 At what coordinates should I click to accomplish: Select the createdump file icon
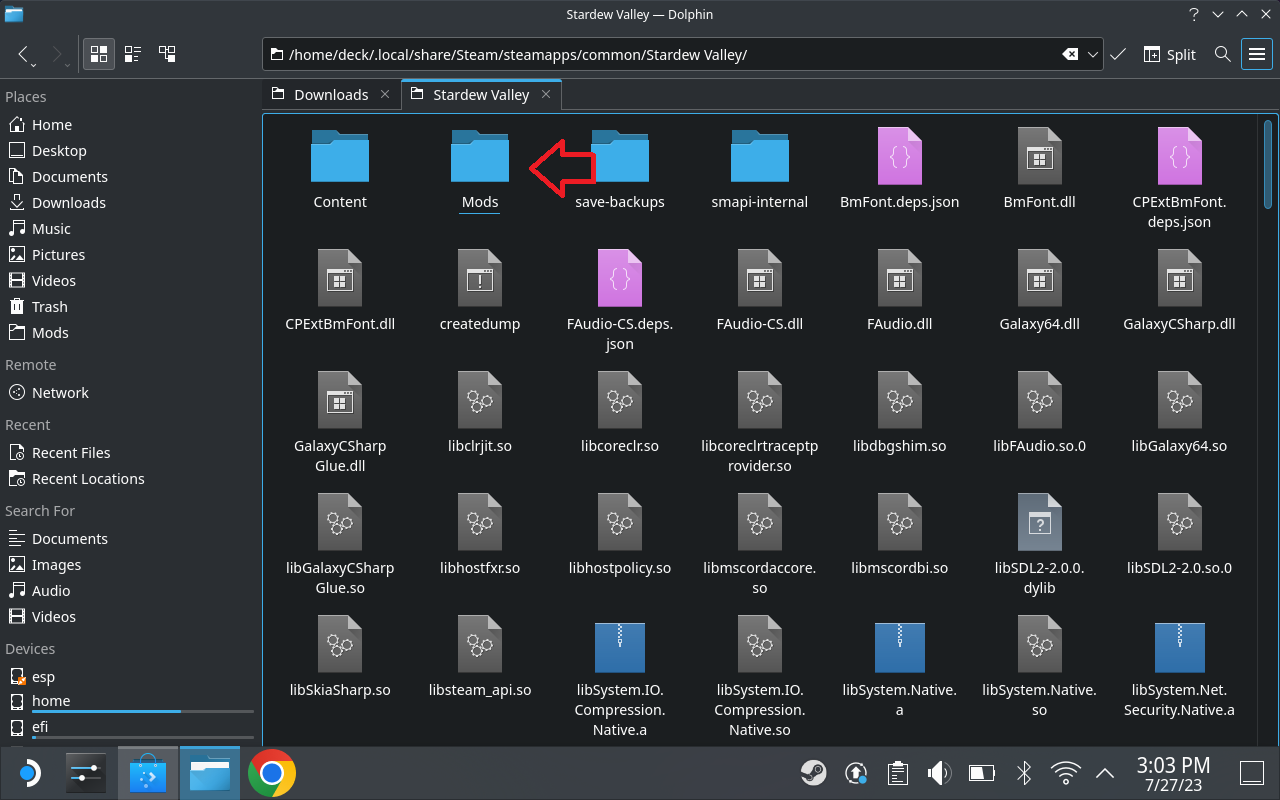point(480,280)
